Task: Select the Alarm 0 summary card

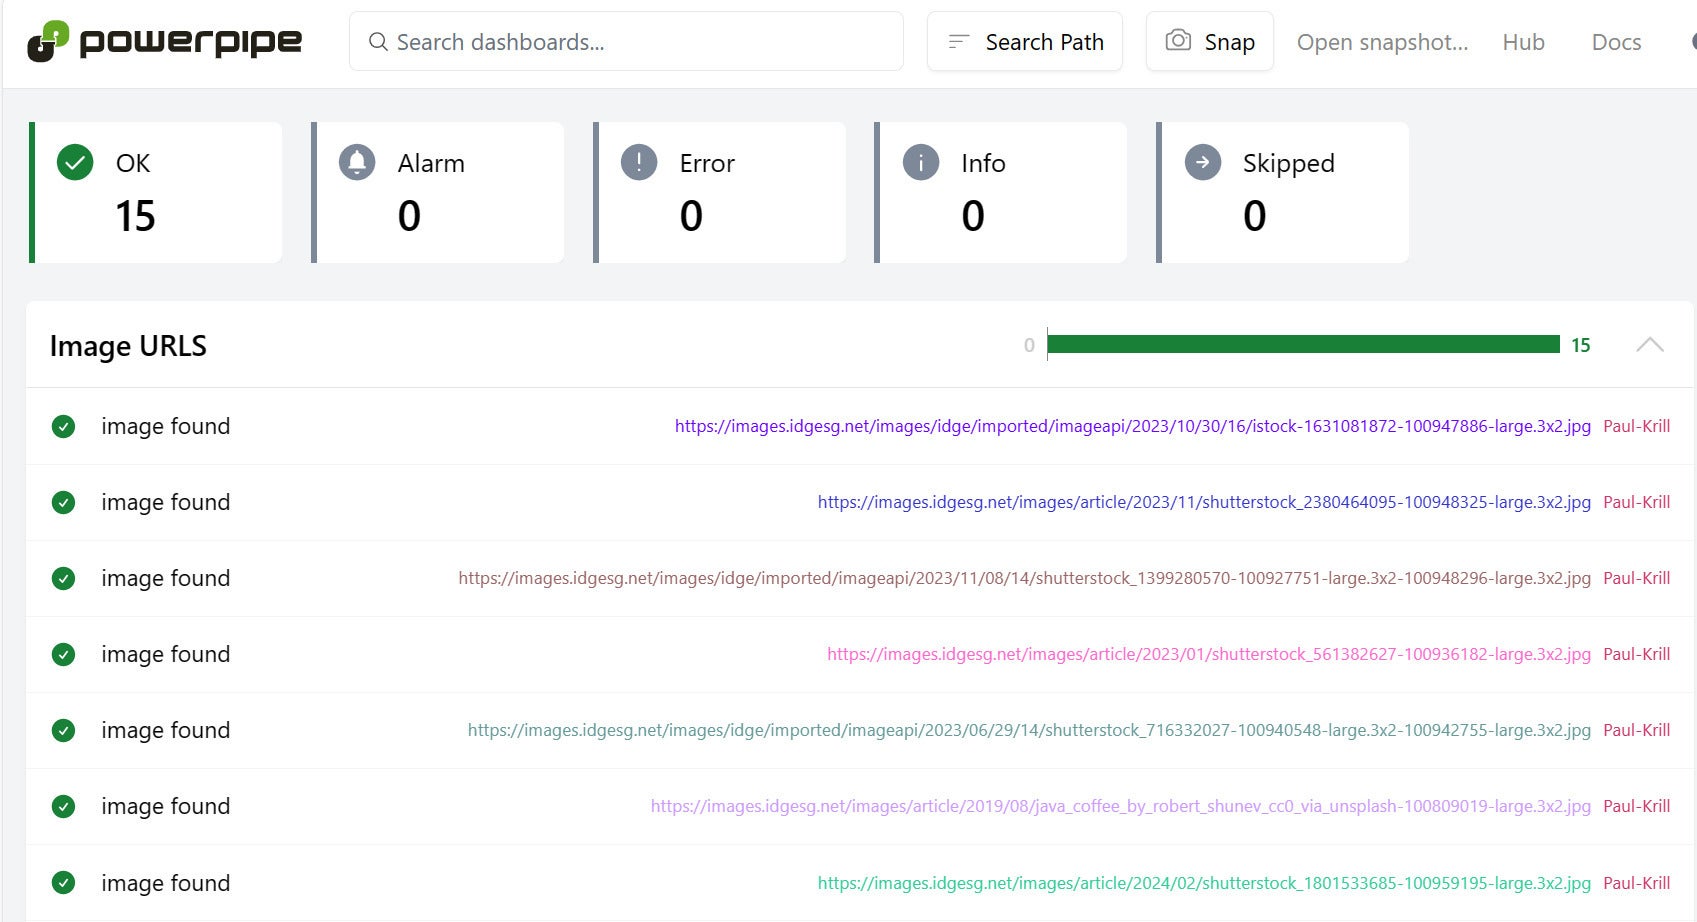Action: [x=438, y=193]
